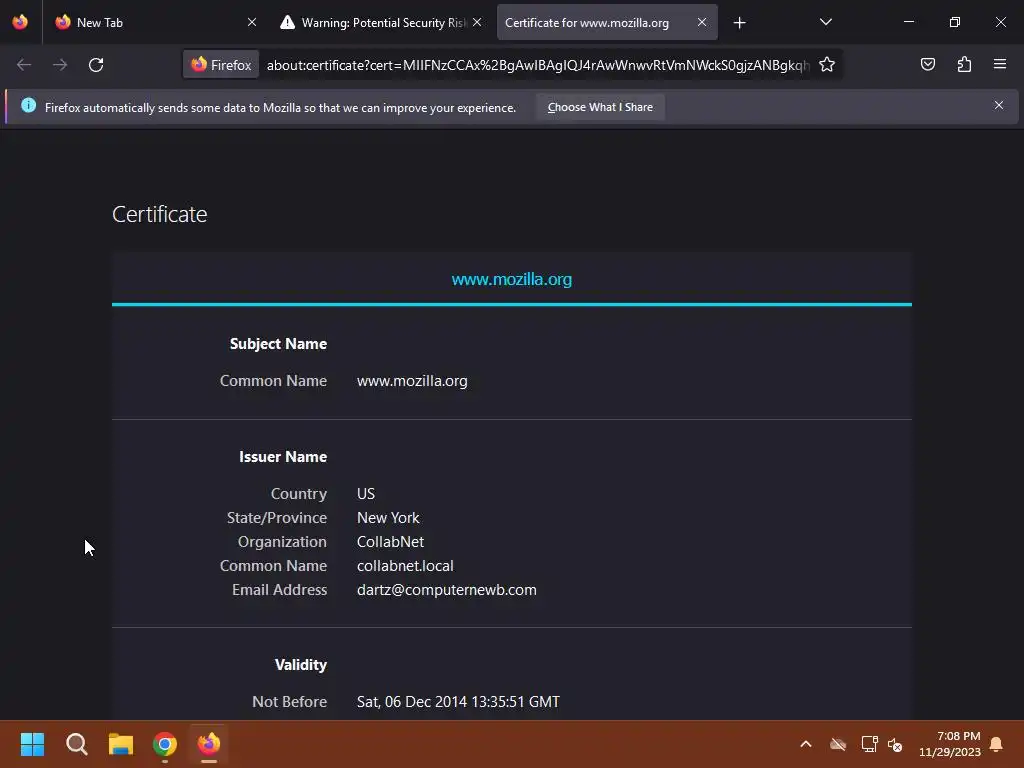The width and height of the screenshot is (1024, 768).
Task: Go forward one page with the forward arrow
Action: click(x=60, y=65)
